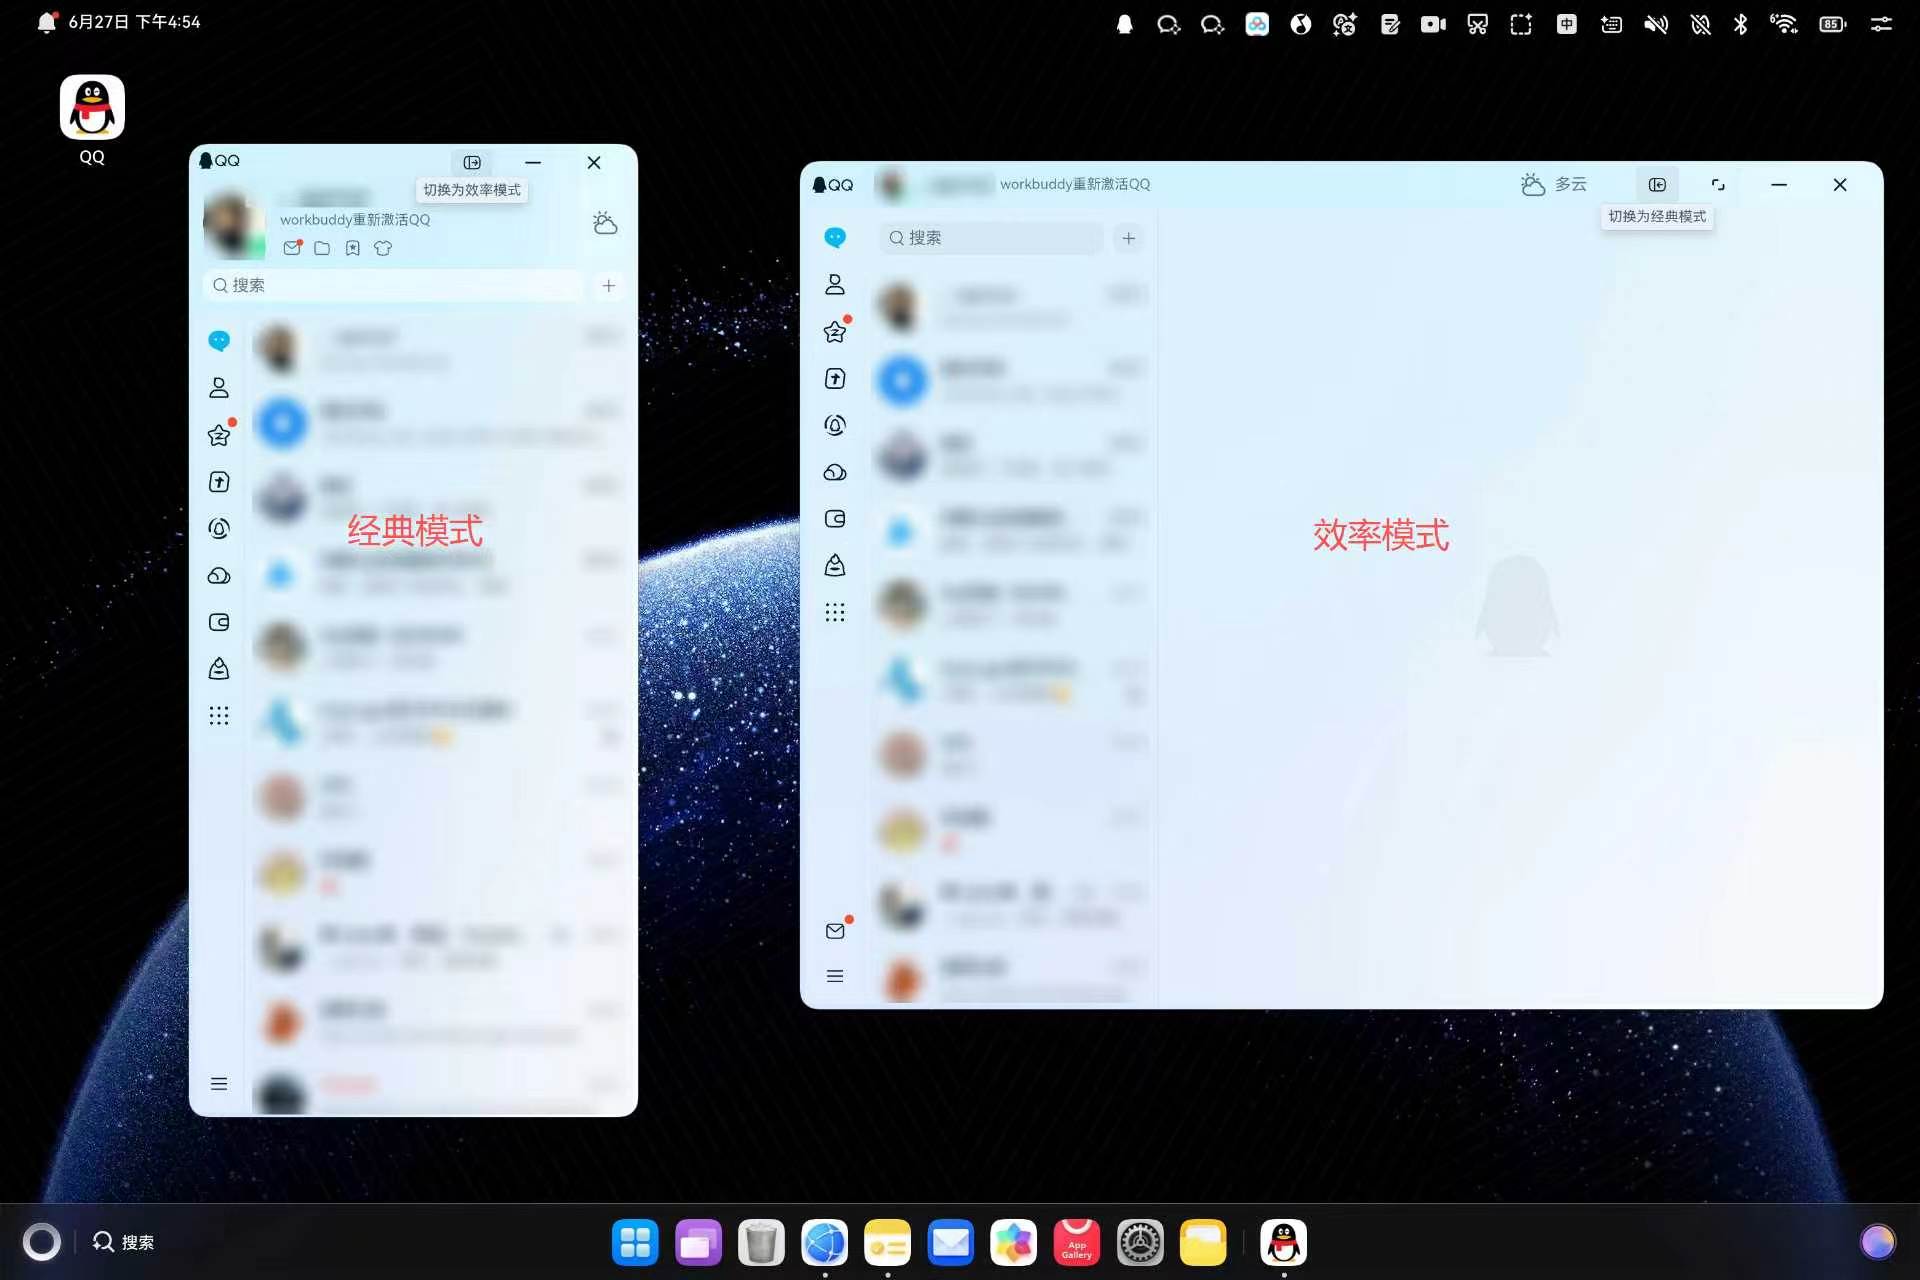Screen dimensions: 1920x1280
Task: Open apps grid in classic window sidebar
Action: click(x=219, y=715)
